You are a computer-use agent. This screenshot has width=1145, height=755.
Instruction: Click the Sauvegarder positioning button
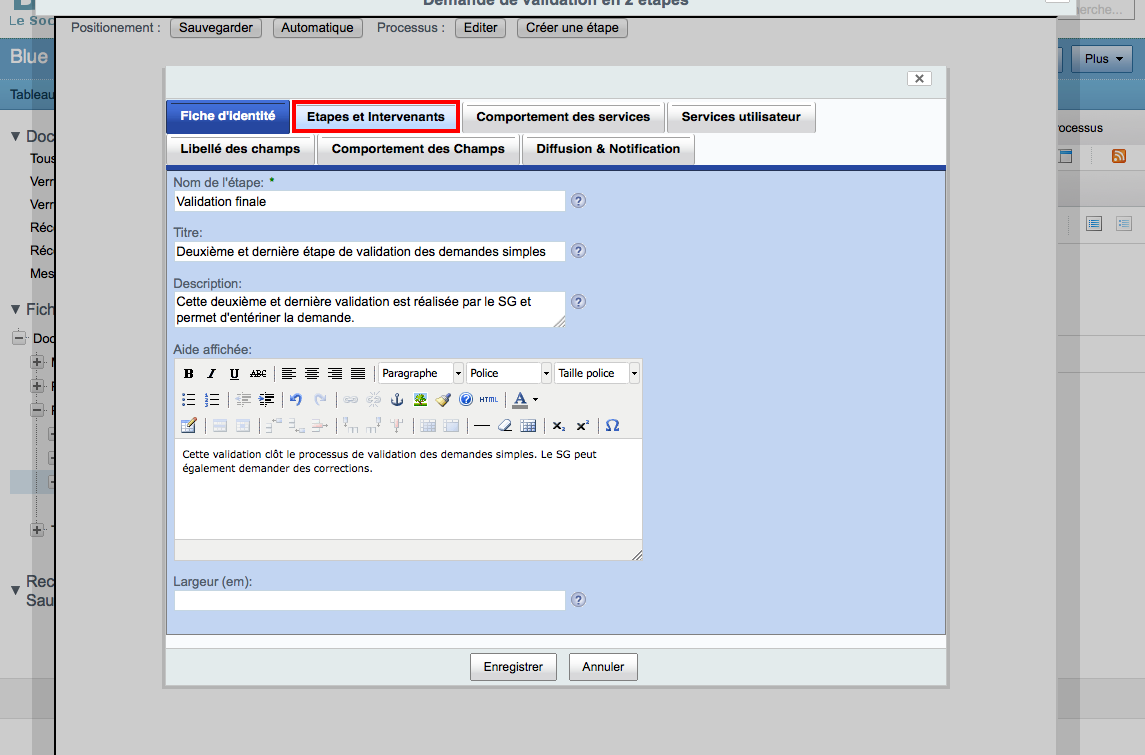(216, 28)
